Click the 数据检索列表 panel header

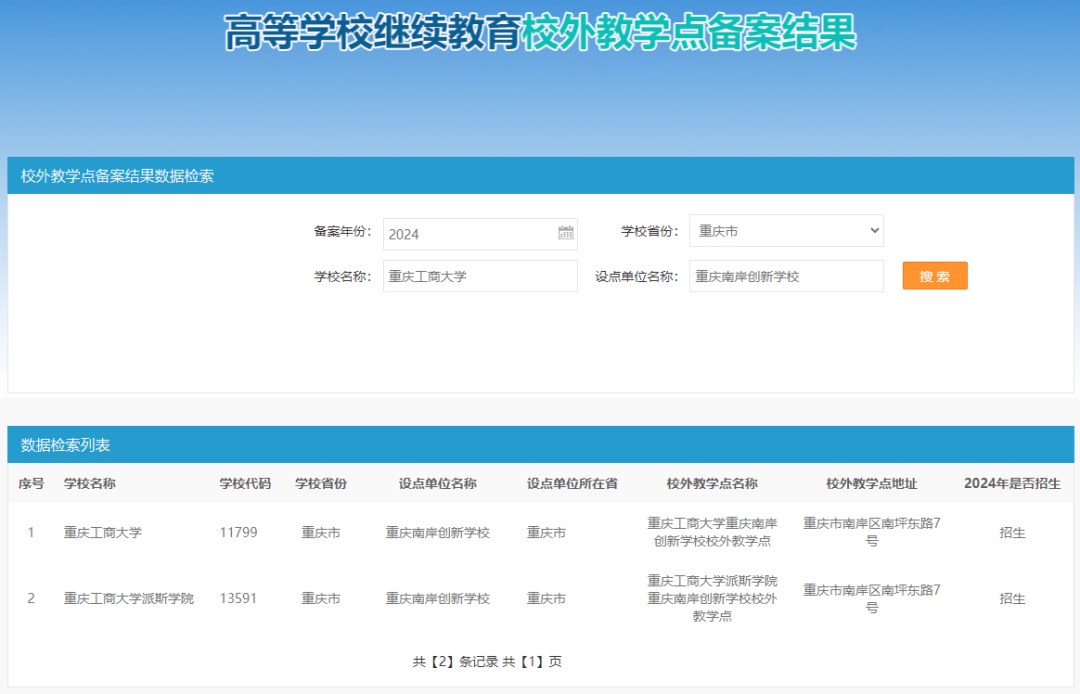coord(66,445)
